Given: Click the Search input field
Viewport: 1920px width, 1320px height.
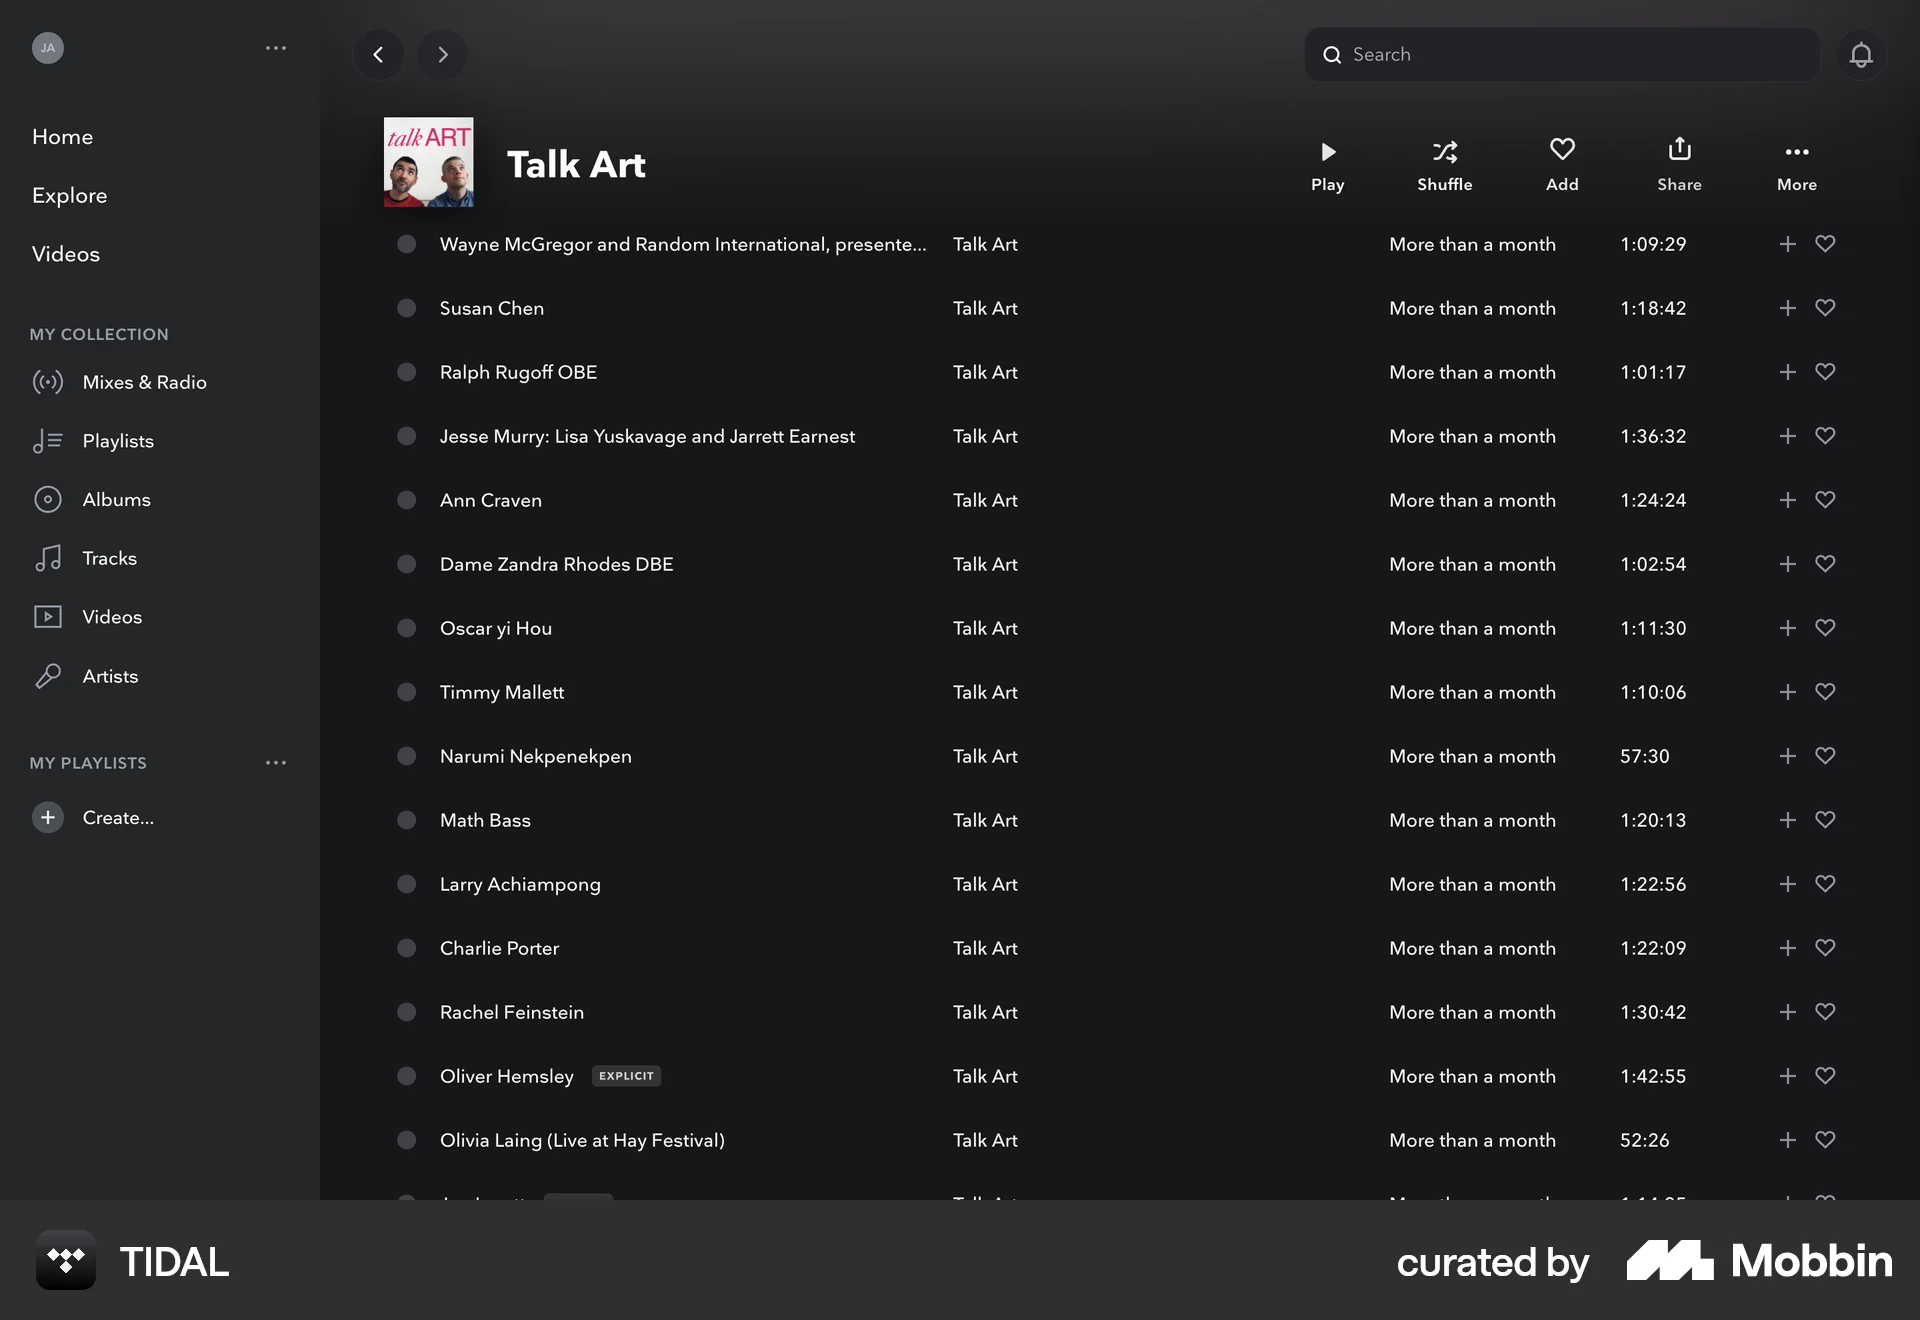Looking at the screenshot, I should [x=1560, y=54].
